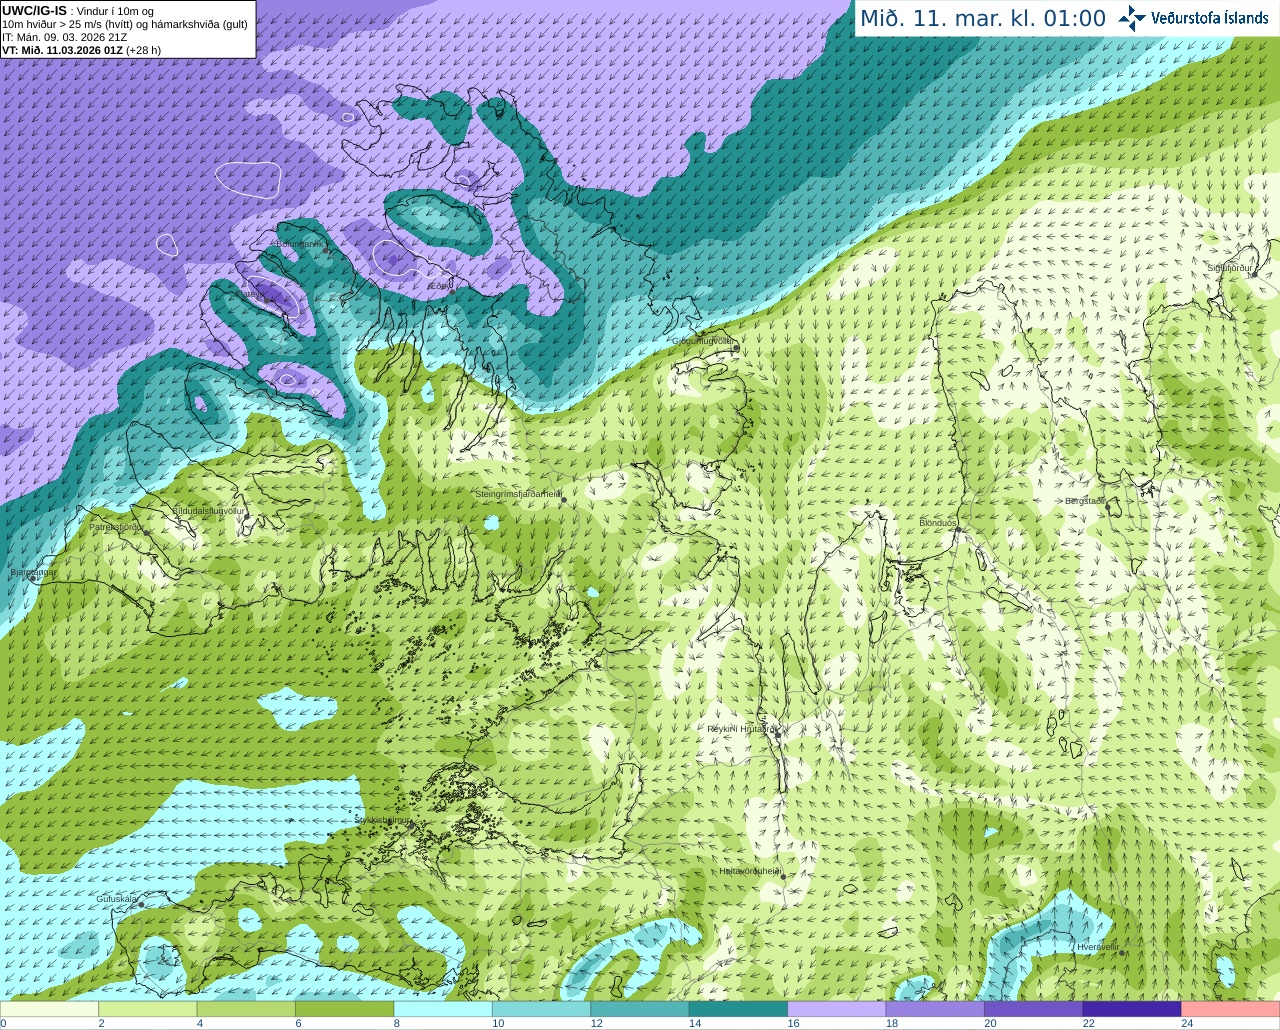Click the Siglufjörður station label
This screenshot has width=1280, height=1030.
point(1230,268)
